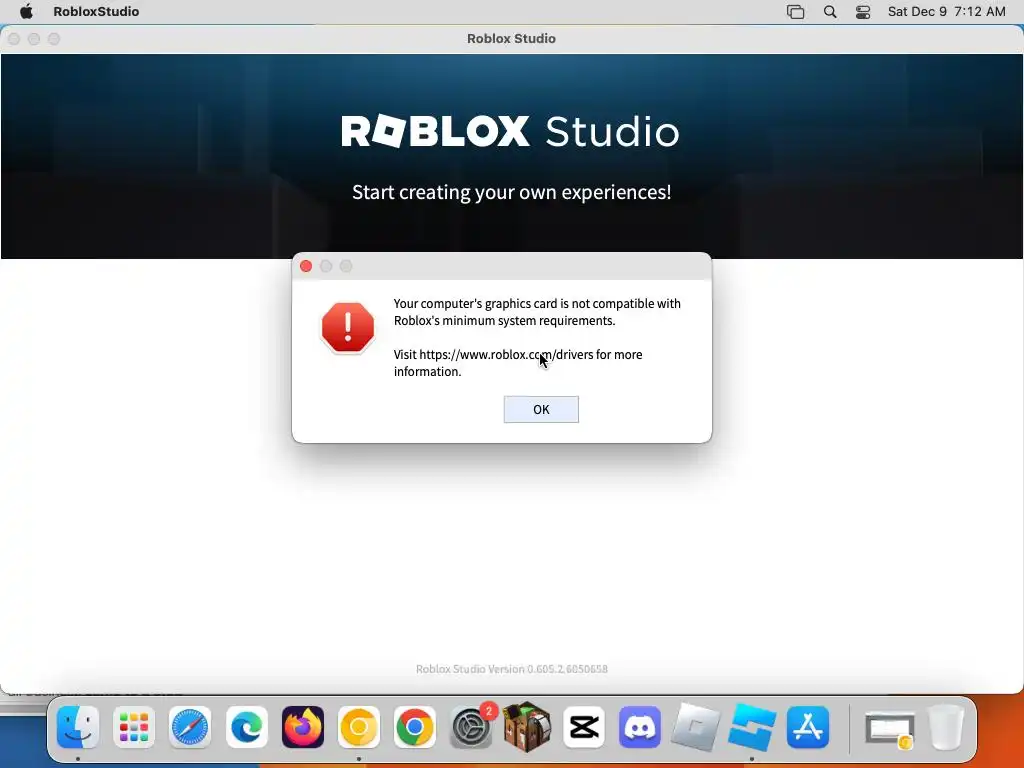Launch Microsoft Edge from the Dock

point(246,727)
